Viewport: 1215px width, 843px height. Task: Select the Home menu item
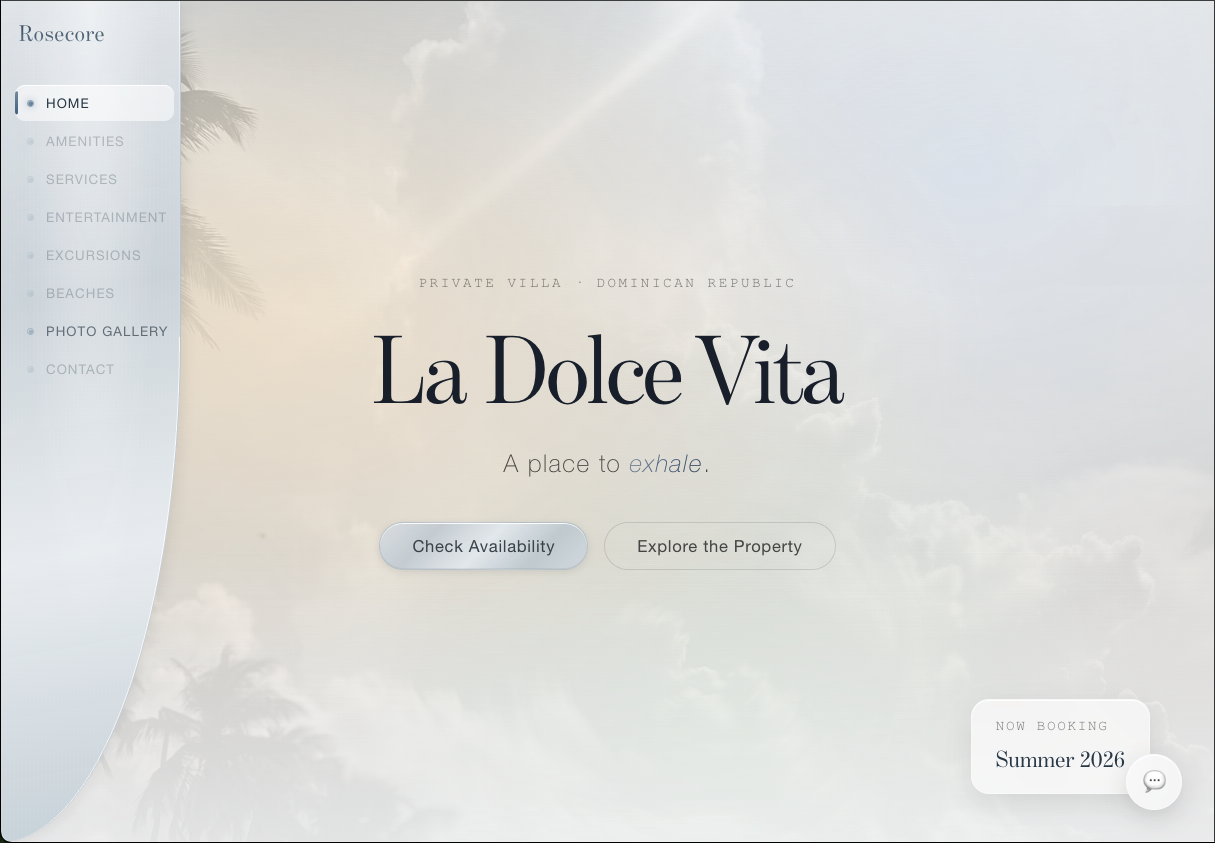(x=95, y=103)
